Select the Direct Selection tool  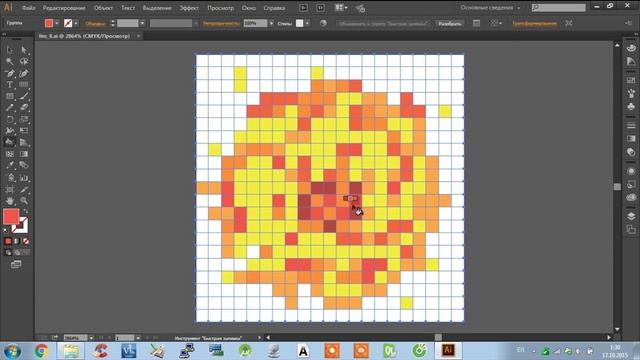tap(24, 50)
